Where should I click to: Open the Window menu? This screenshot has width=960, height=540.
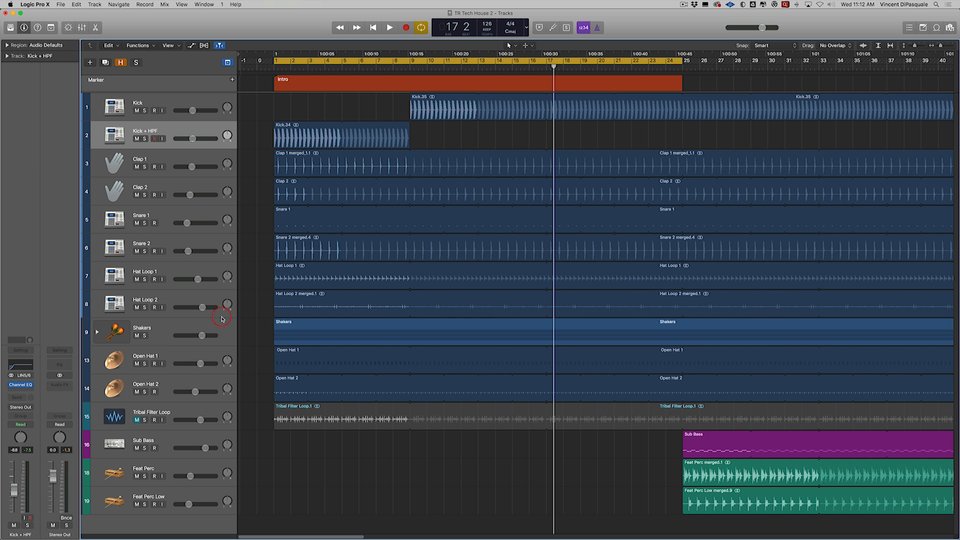(x=204, y=4)
